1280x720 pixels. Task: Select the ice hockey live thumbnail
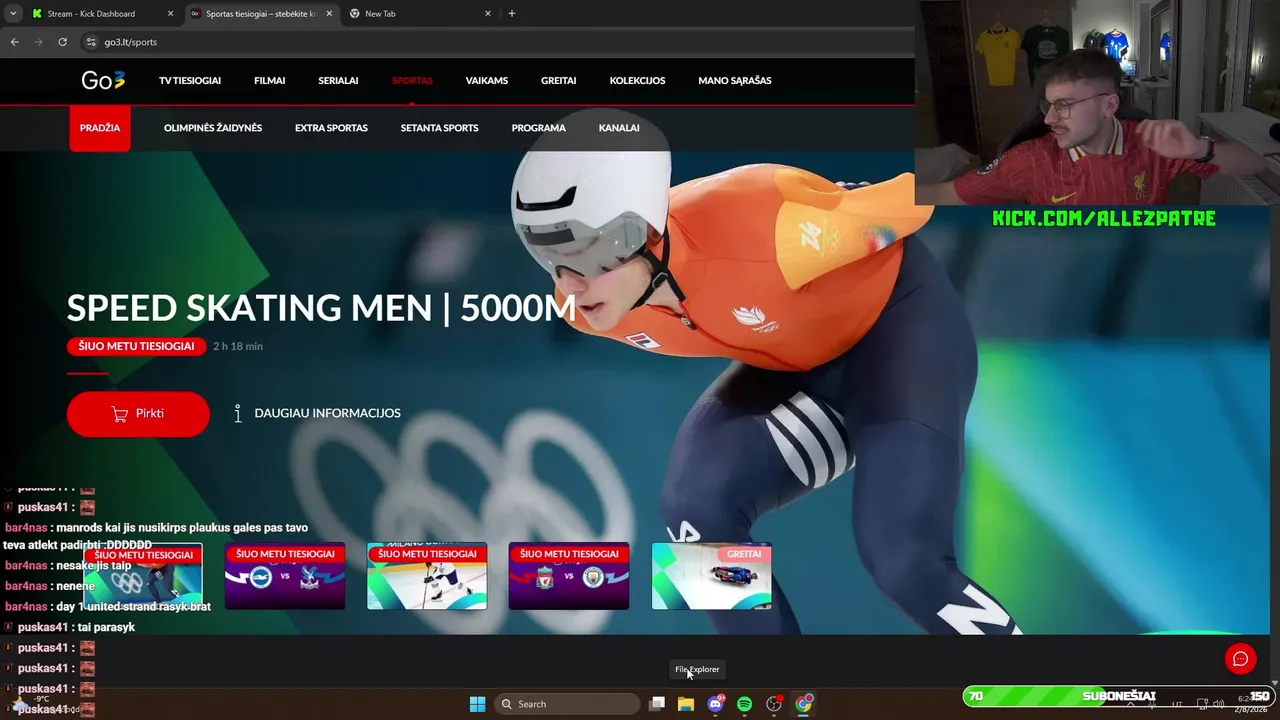(x=427, y=576)
